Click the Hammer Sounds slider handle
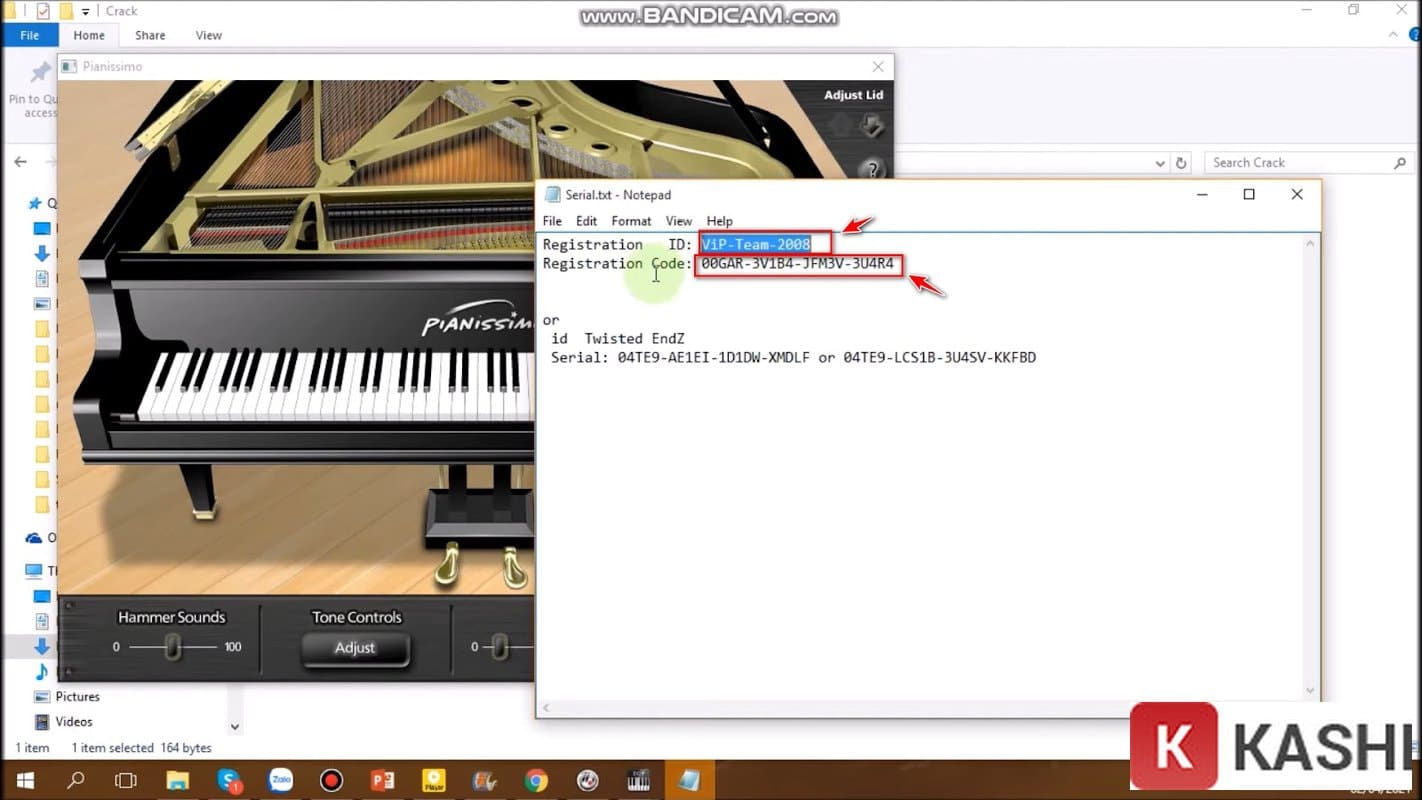 click(x=173, y=647)
